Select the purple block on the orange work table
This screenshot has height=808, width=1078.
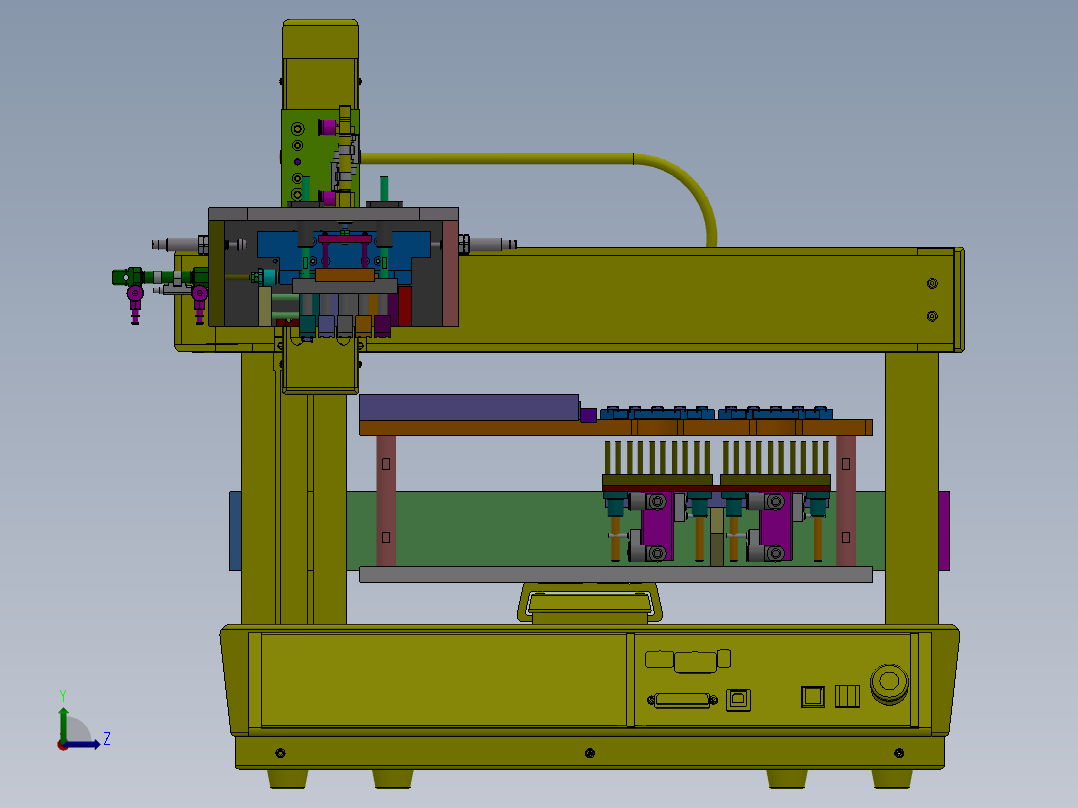pos(469,407)
